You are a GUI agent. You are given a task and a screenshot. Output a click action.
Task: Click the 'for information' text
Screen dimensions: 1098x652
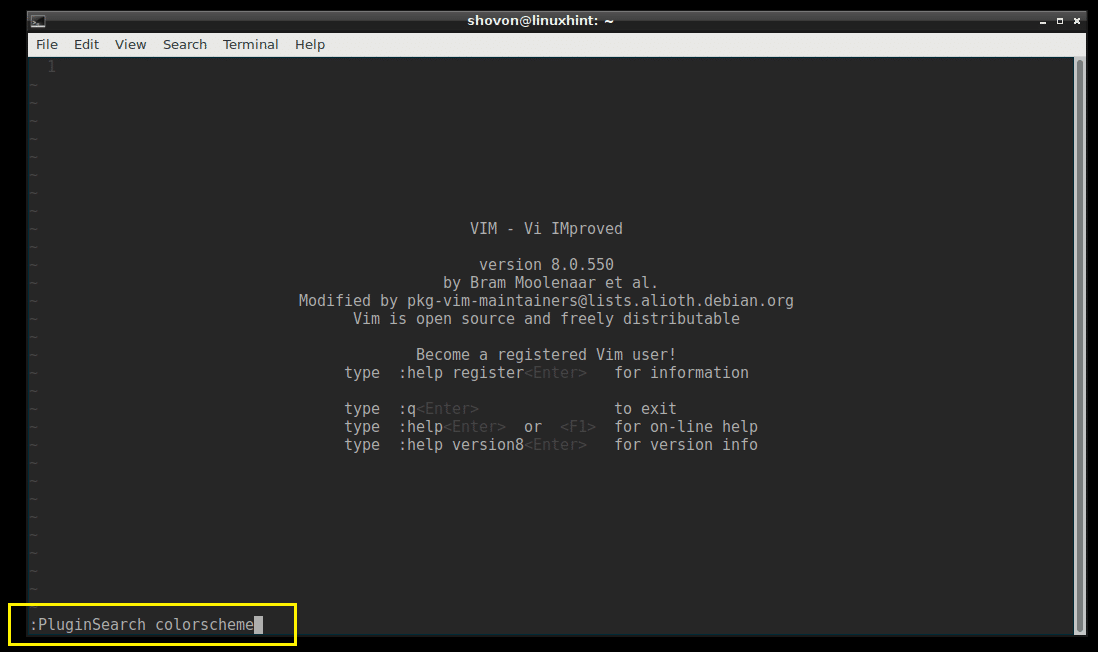point(681,373)
